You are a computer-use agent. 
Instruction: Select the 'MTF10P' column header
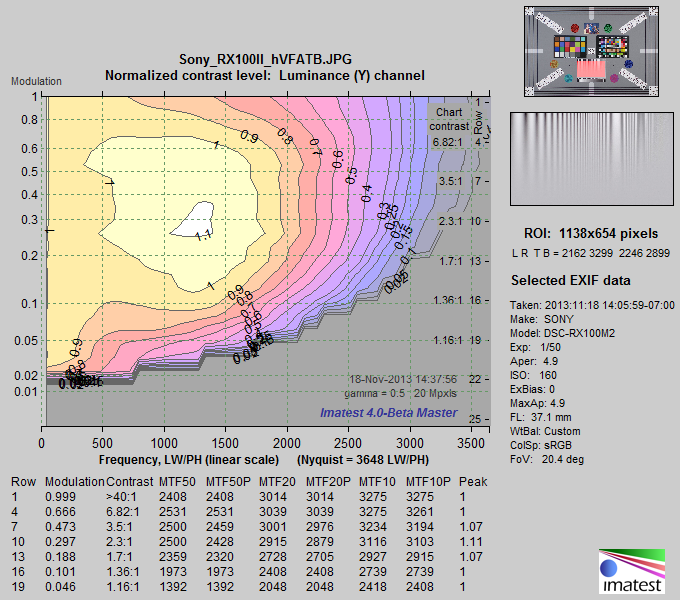click(428, 482)
